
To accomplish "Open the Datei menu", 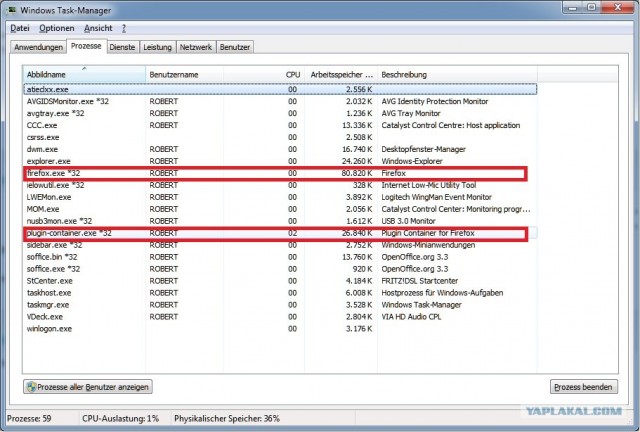I will [20, 28].
